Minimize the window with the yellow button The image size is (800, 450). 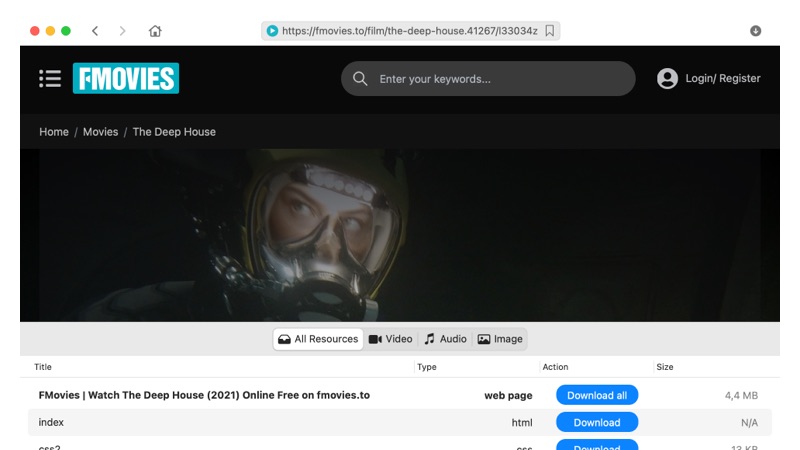click(x=51, y=31)
